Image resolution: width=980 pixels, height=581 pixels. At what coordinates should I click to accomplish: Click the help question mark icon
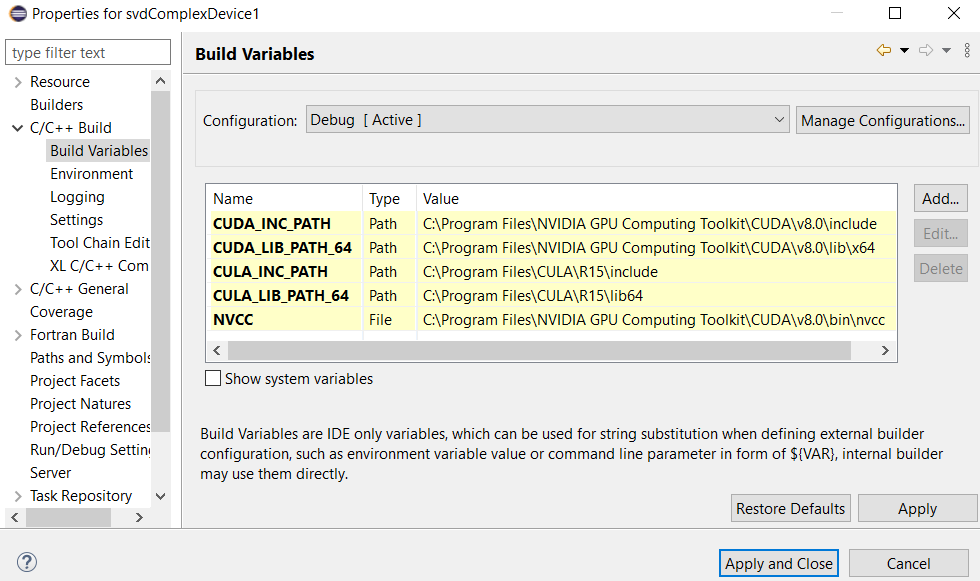(27, 563)
